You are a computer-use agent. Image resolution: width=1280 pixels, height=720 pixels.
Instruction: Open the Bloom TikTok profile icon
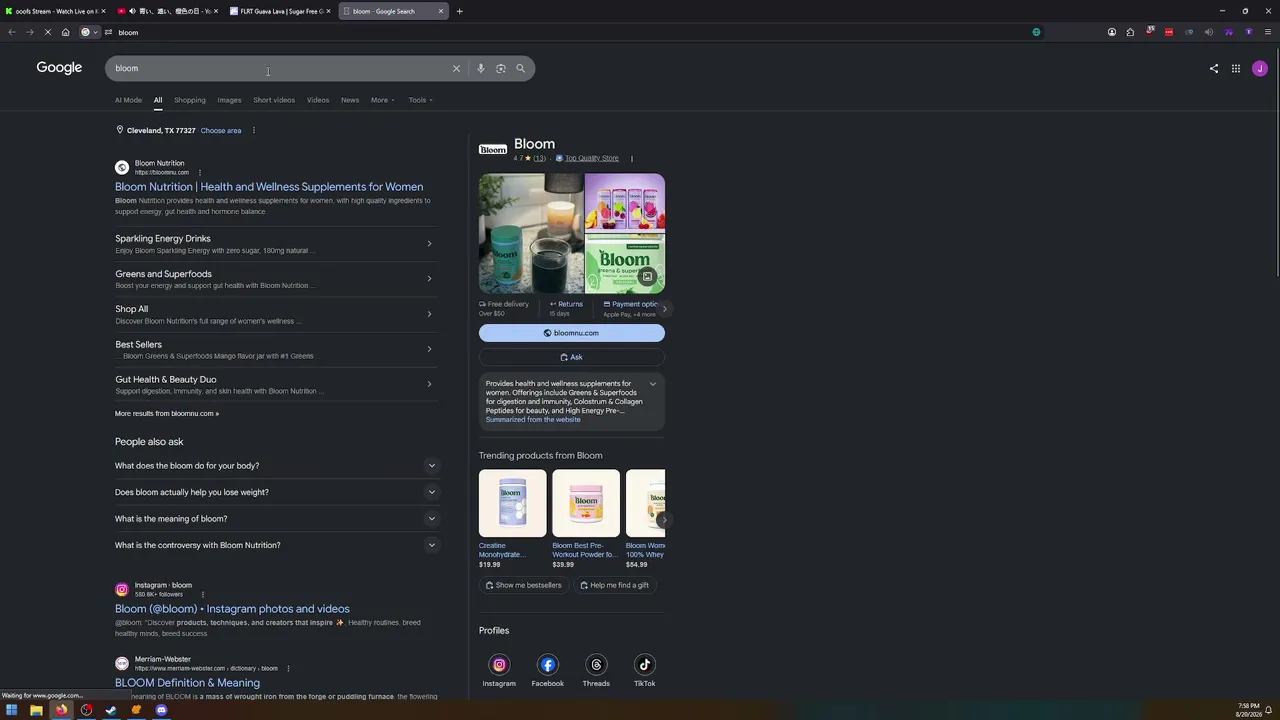645,665
